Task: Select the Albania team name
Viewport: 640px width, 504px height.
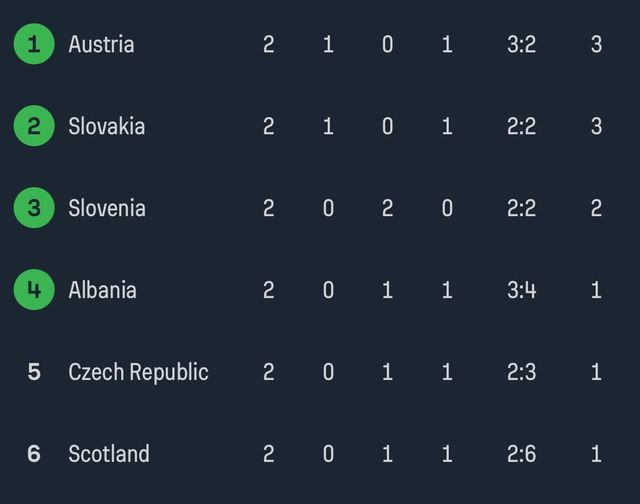Action: click(x=102, y=290)
